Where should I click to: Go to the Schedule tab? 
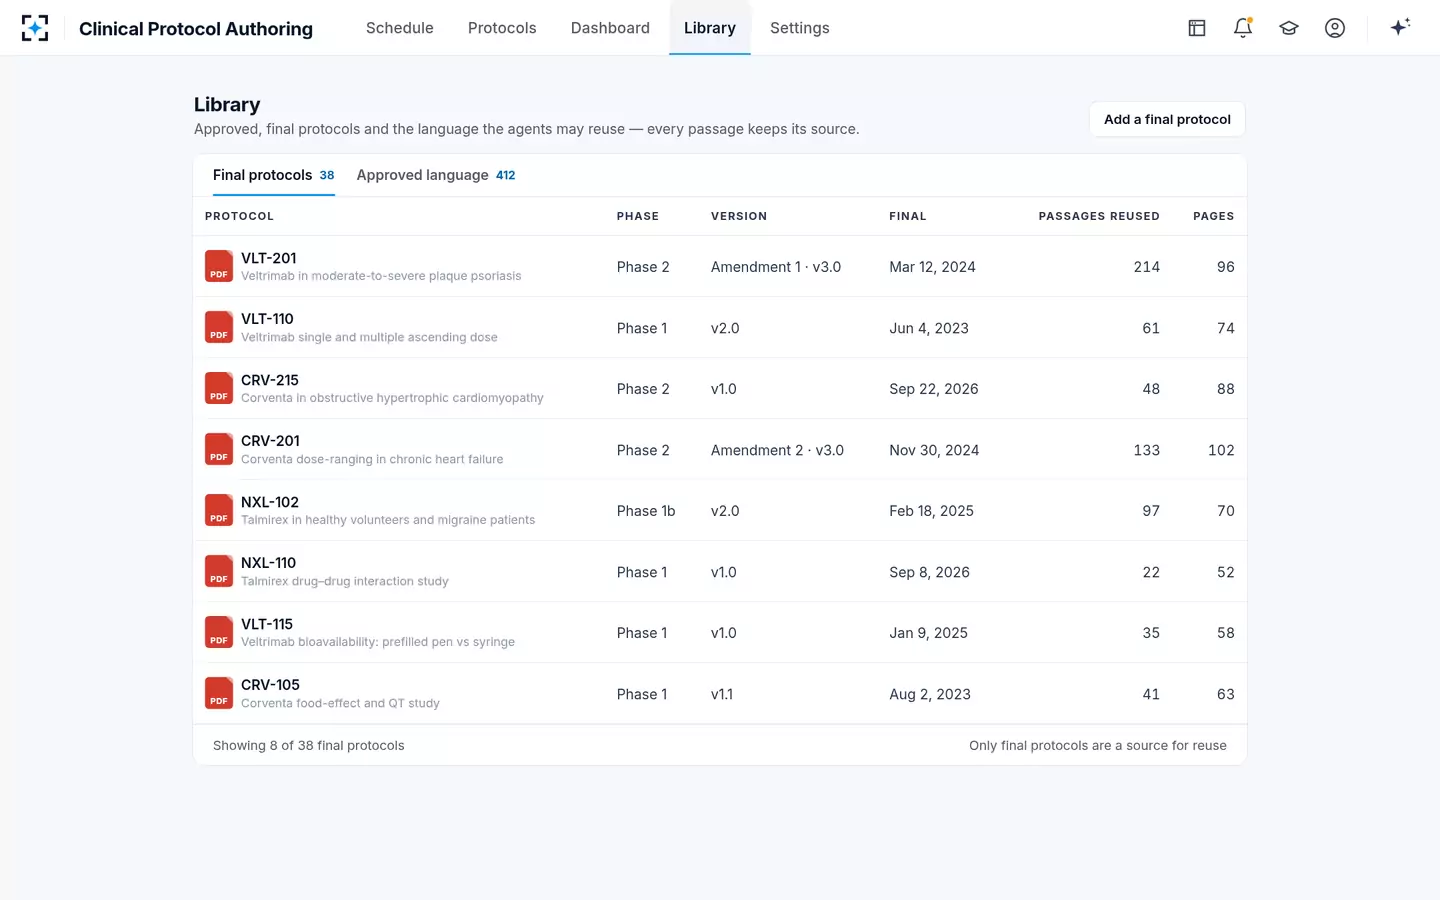click(x=400, y=28)
